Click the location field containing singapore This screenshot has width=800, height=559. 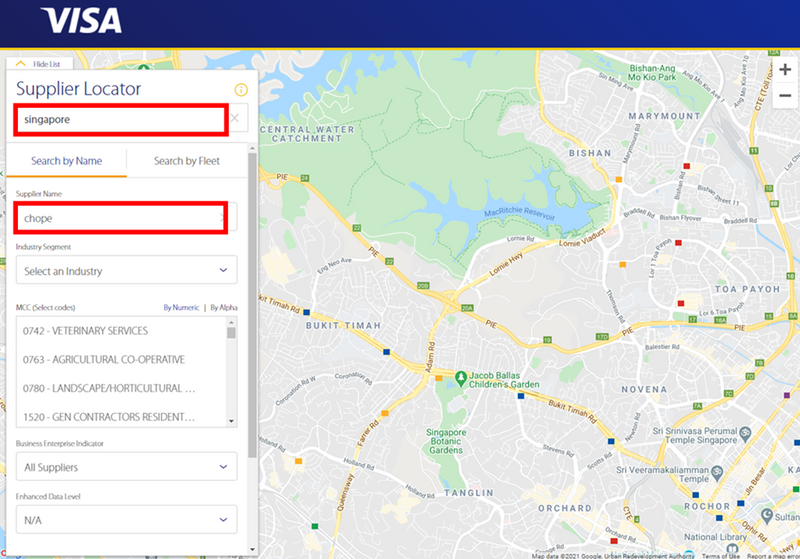121,119
